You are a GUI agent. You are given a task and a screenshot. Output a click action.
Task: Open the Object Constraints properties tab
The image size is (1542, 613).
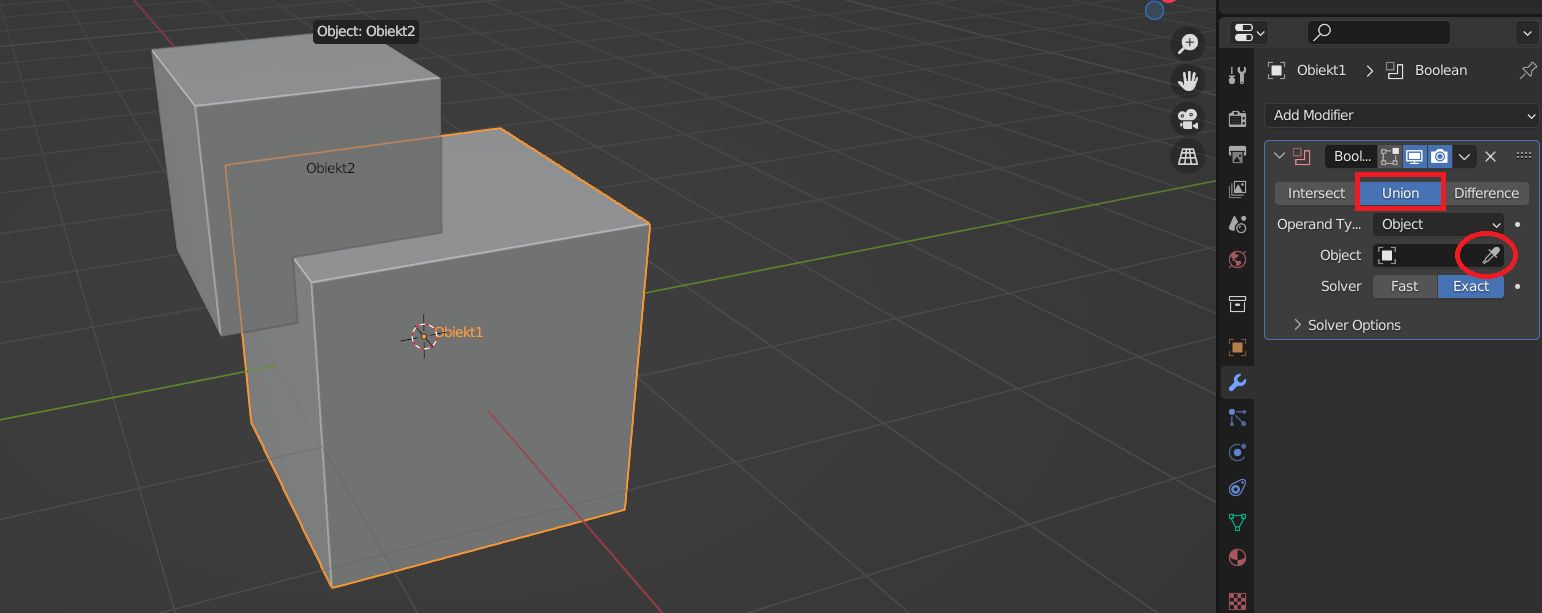pos(1237,487)
